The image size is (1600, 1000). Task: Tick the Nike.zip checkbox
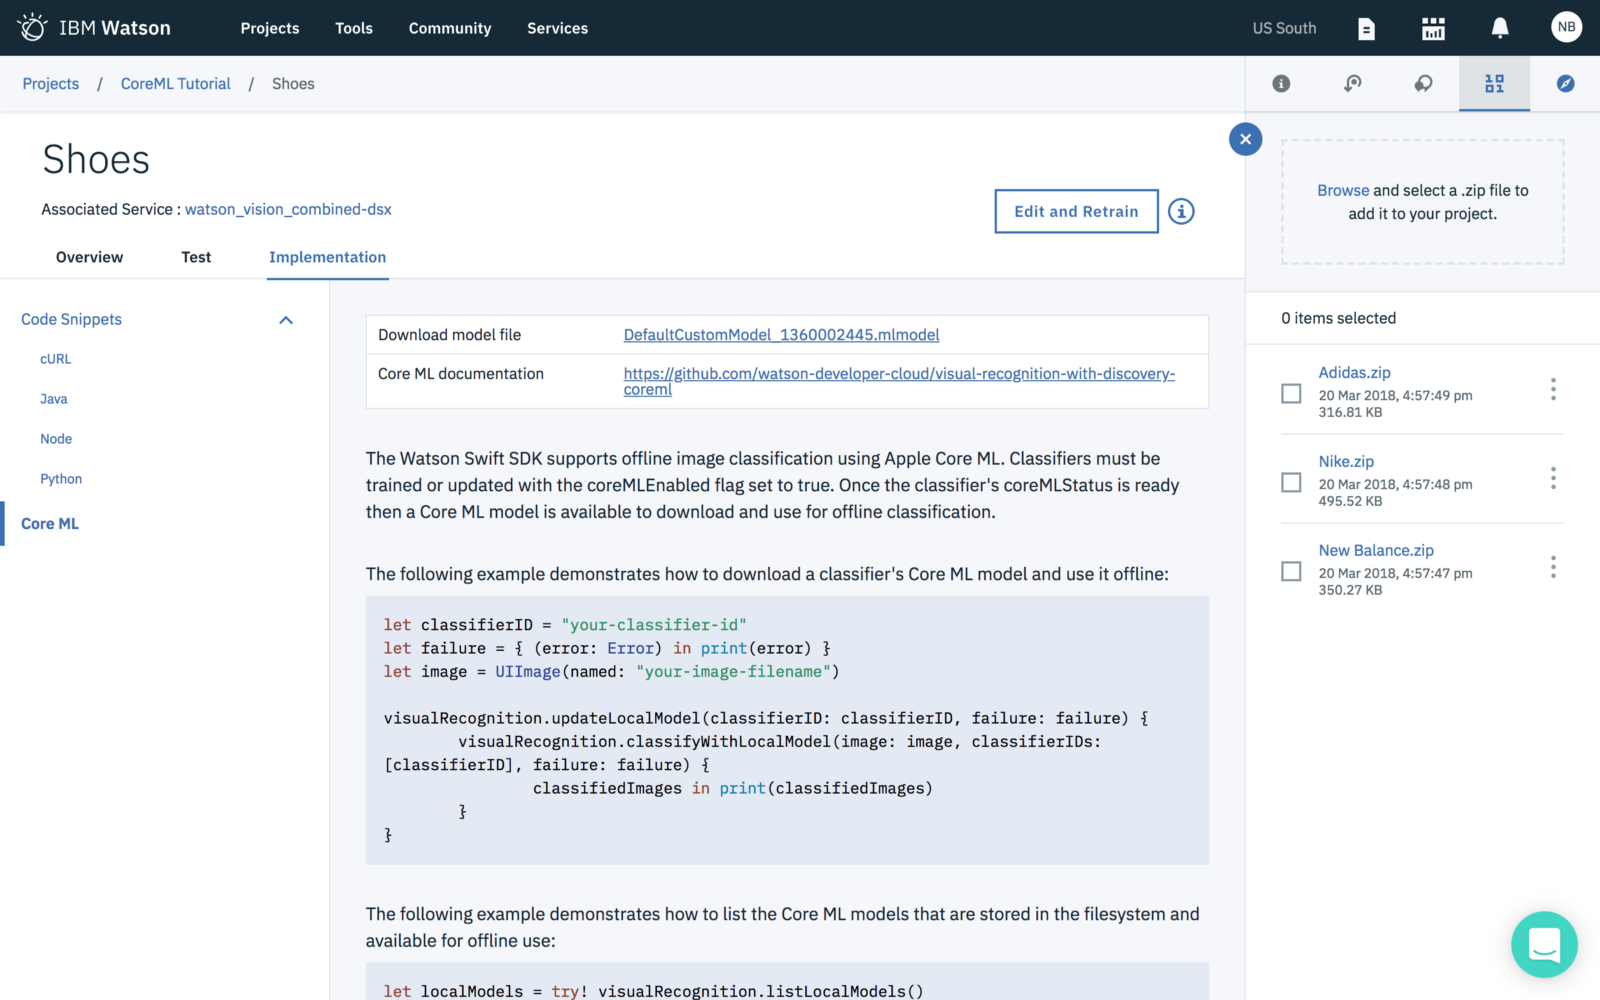[1291, 482]
